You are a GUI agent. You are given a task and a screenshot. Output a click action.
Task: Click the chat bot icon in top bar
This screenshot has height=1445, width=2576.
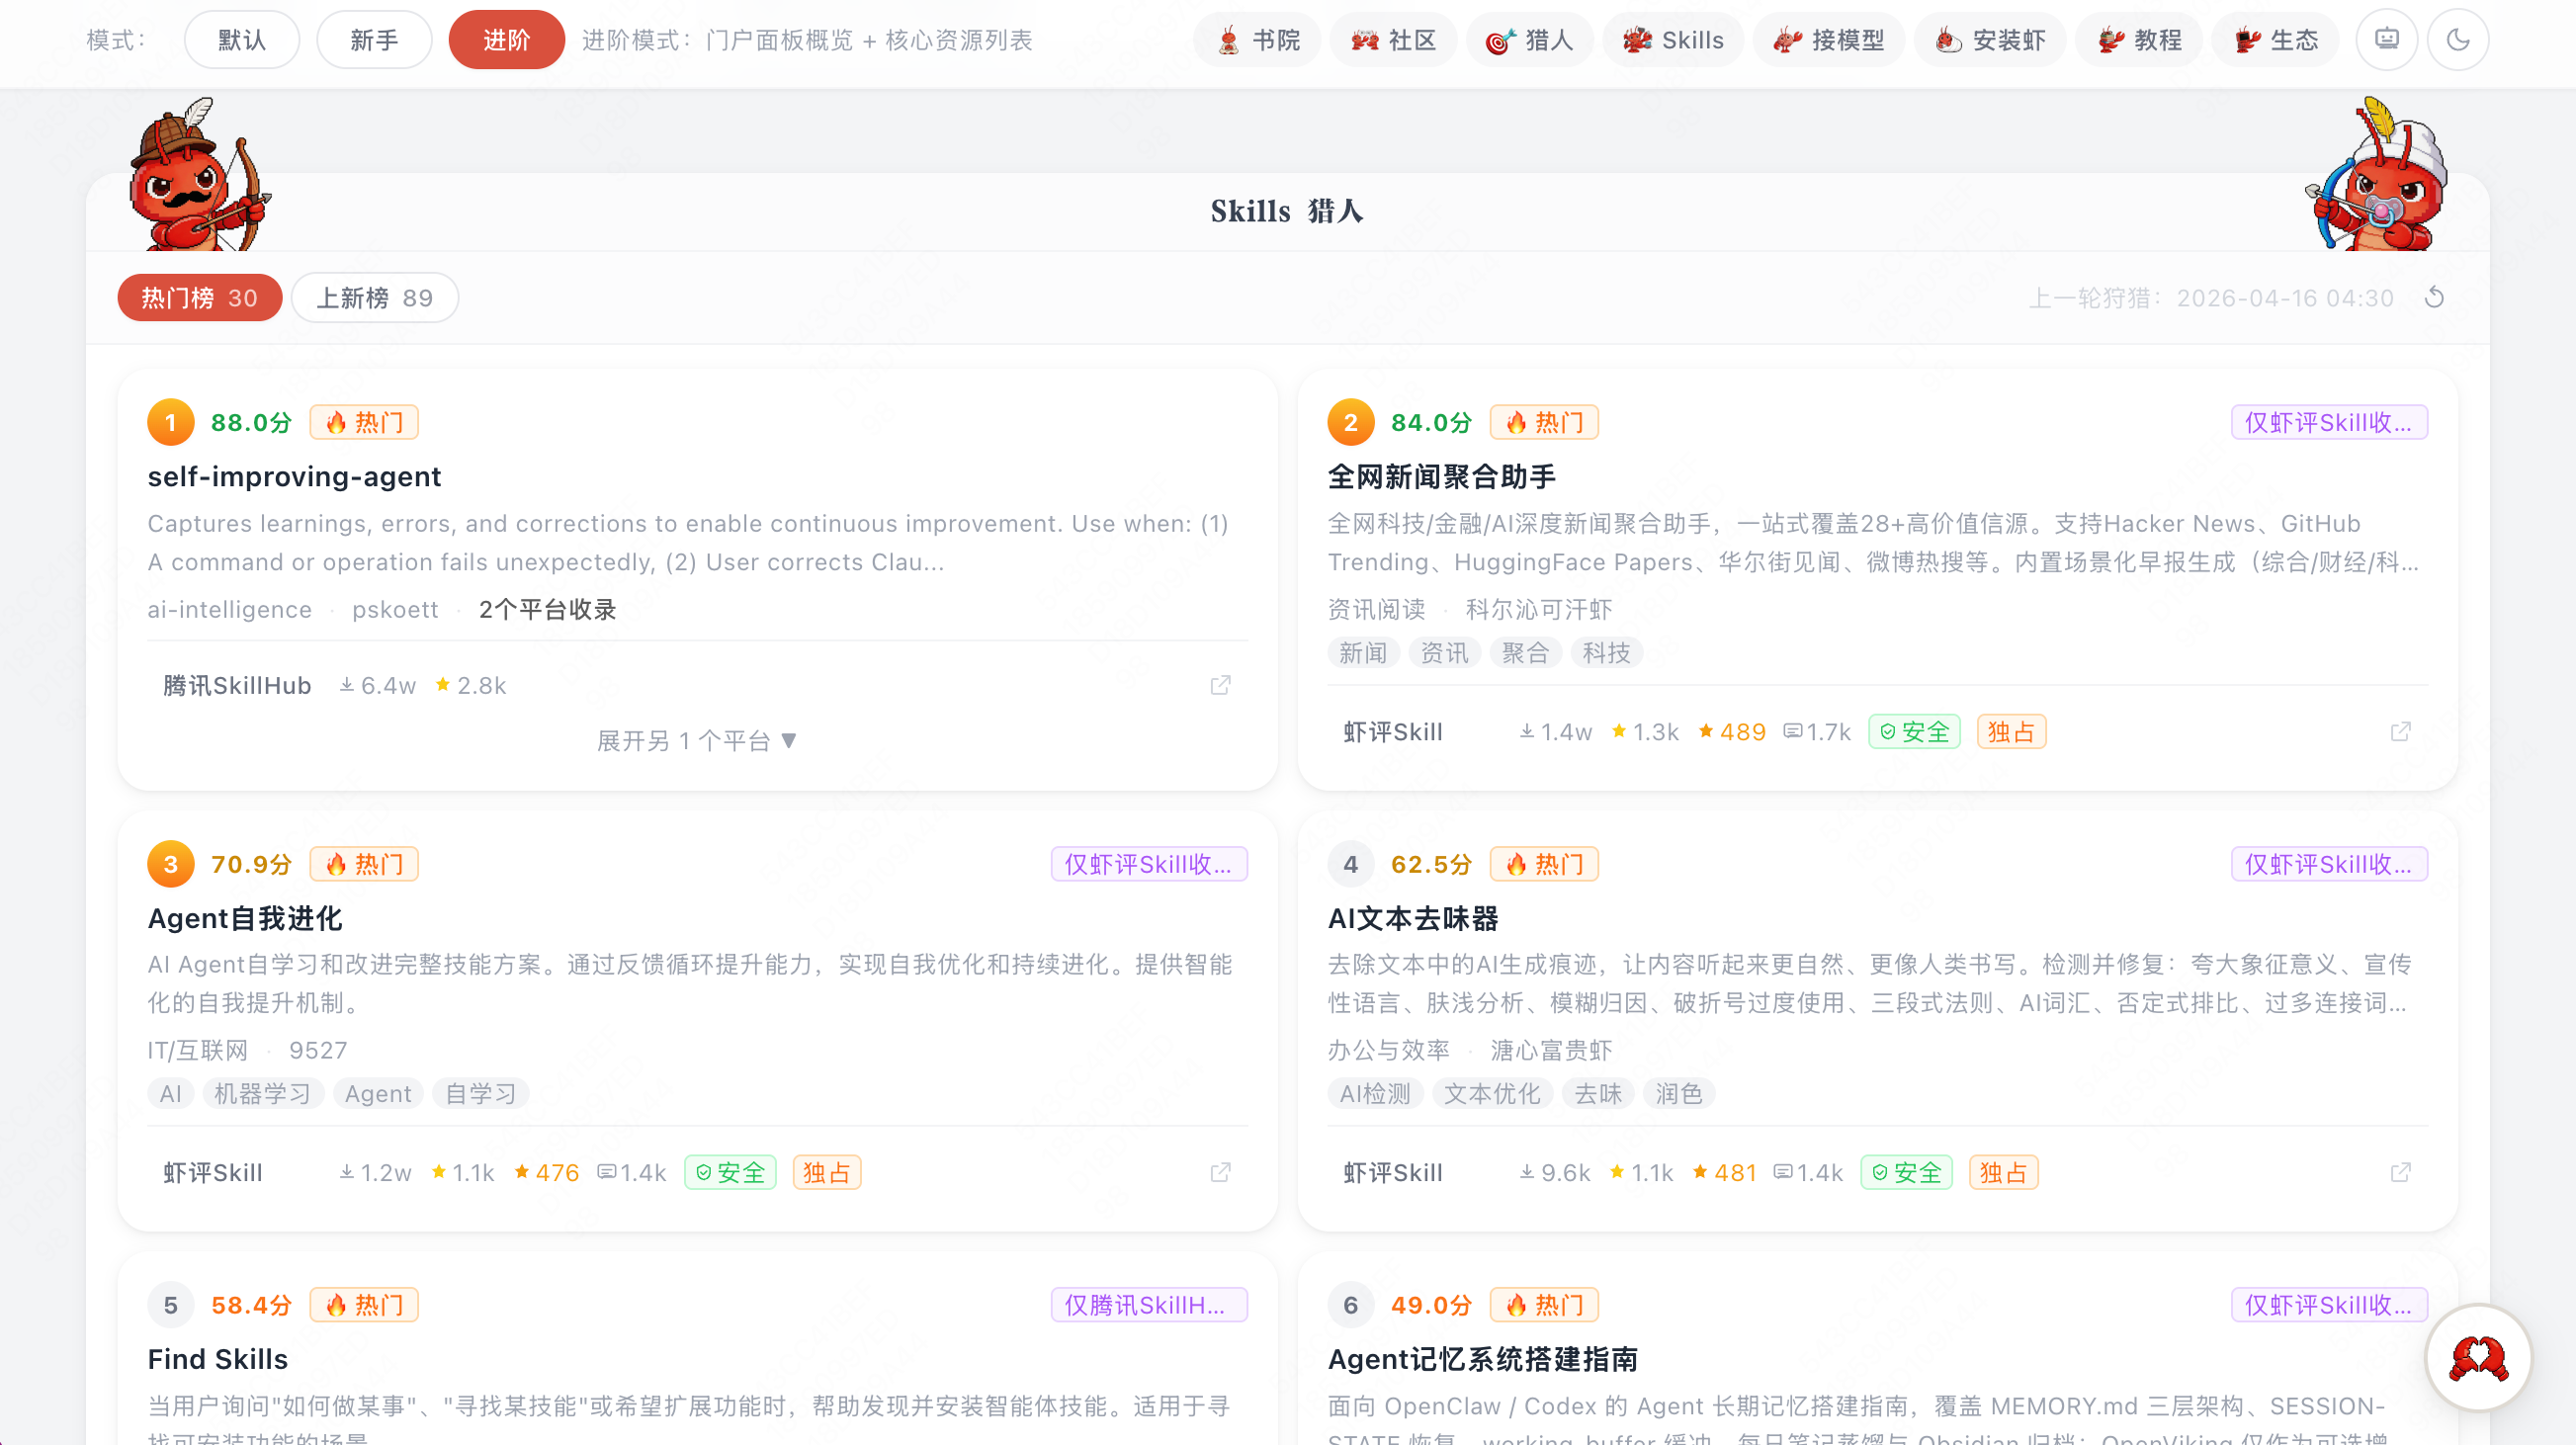[2386, 40]
